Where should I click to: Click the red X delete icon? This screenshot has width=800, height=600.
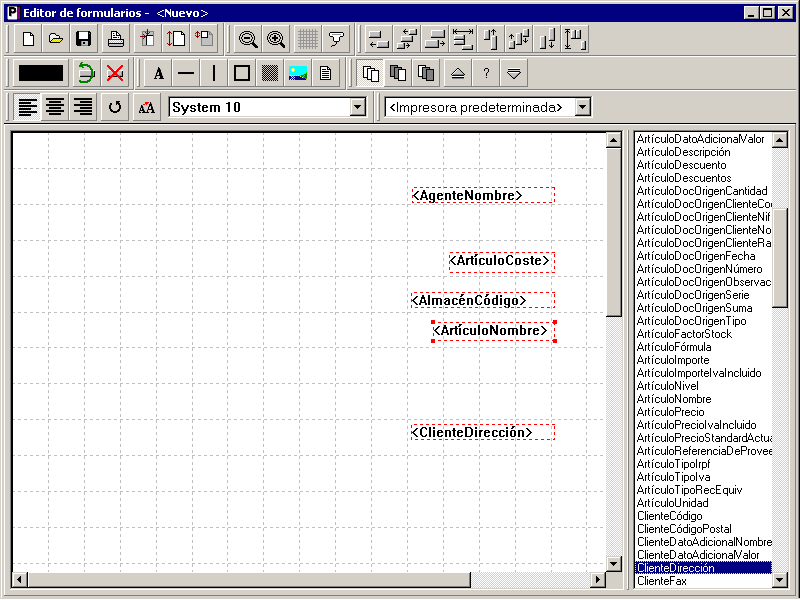coord(115,73)
